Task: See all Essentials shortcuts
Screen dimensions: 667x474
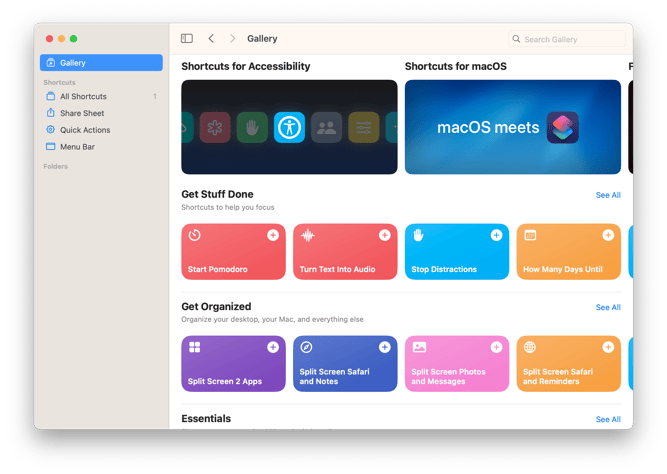Action: point(608,419)
